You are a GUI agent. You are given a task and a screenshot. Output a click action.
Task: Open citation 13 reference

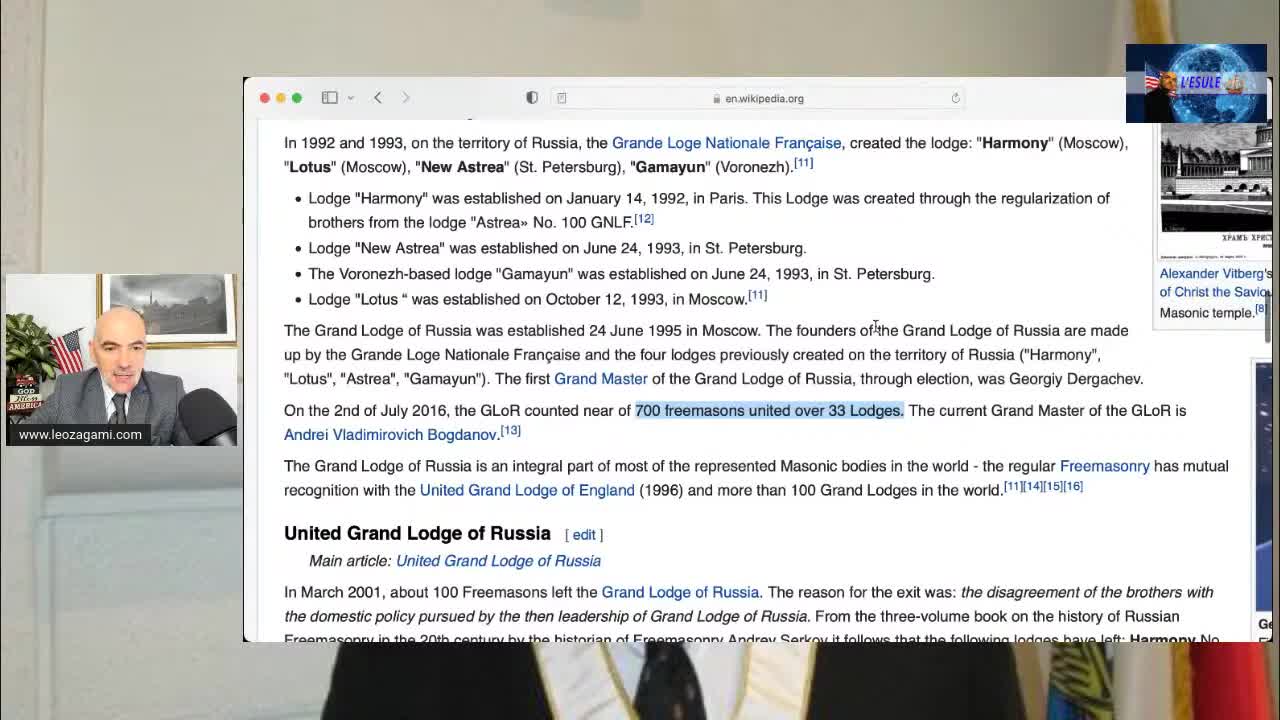coord(511,431)
